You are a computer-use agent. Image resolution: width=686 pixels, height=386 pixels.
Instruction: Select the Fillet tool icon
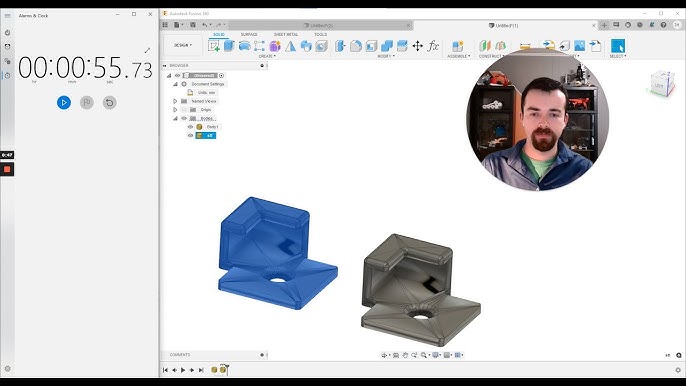pos(356,46)
